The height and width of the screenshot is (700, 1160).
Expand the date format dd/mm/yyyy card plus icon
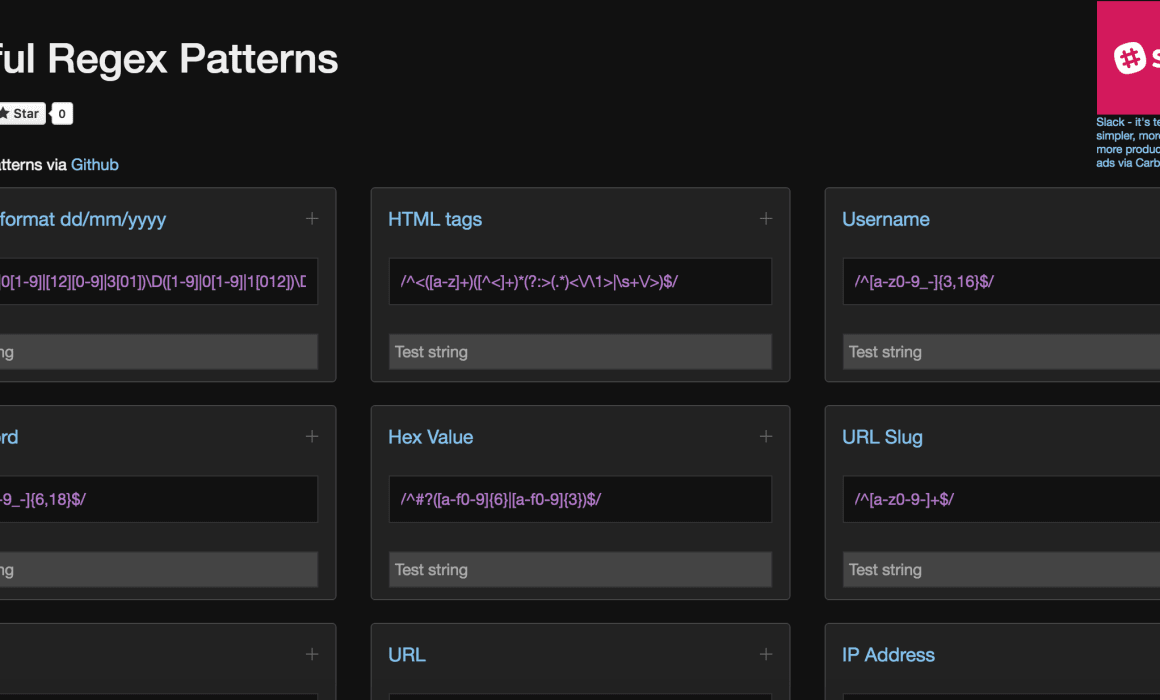tap(312, 218)
